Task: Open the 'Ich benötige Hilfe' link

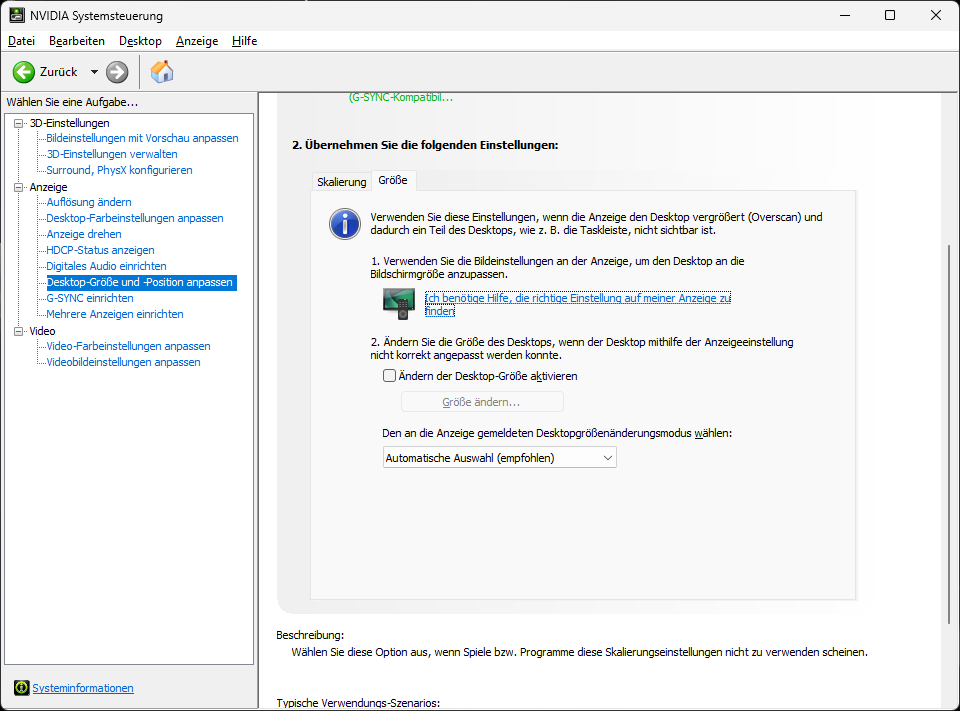Action: pyautogui.click(x=578, y=304)
